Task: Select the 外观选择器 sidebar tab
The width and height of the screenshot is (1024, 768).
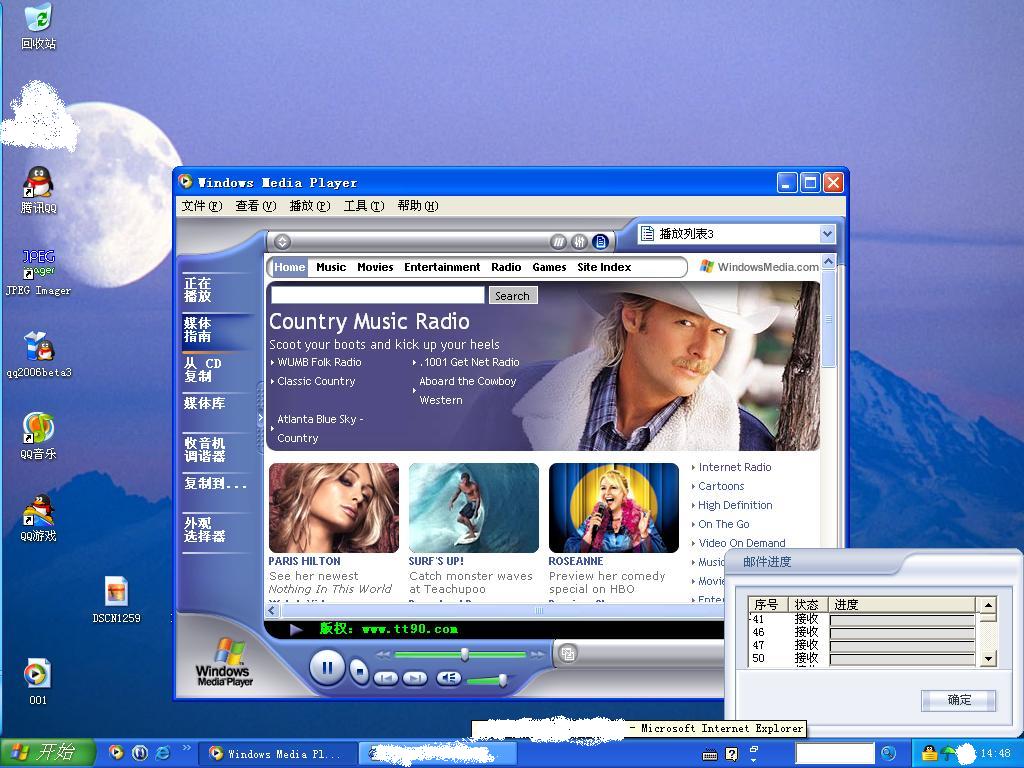Action: [216, 530]
